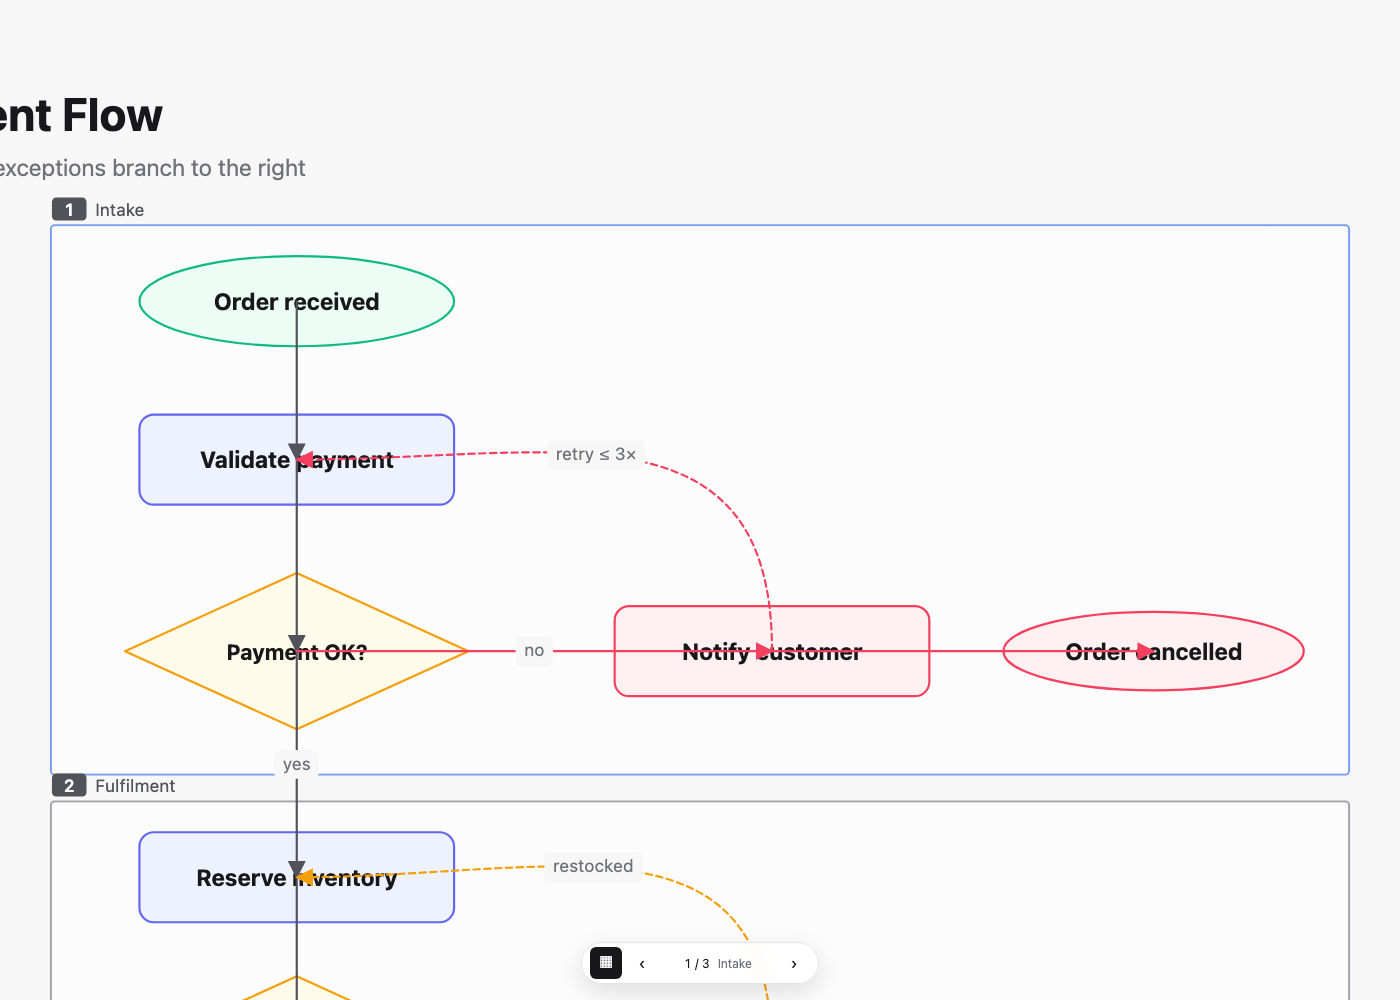Click the "restocked" edge label
Viewport: 1400px width, 1000px height.
[593, 866]
